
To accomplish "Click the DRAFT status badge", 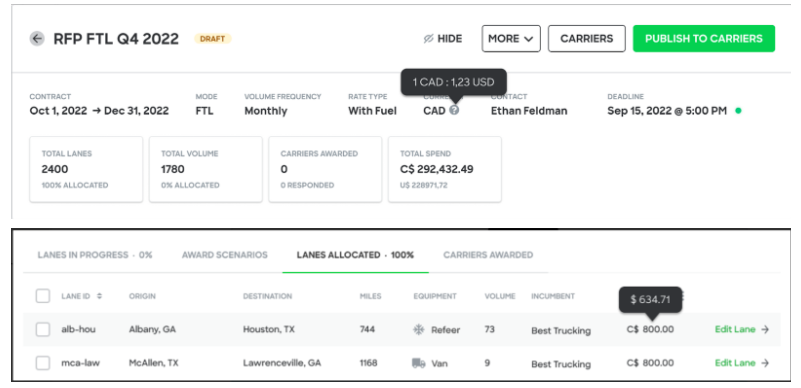I will pos(213,39).
